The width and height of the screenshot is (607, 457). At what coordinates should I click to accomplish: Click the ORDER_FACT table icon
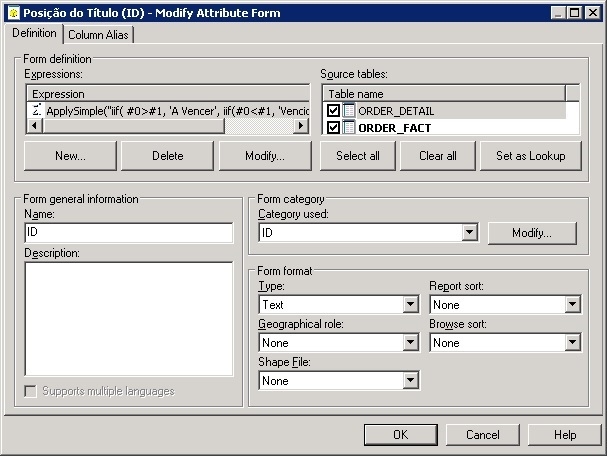coord(349,127)
